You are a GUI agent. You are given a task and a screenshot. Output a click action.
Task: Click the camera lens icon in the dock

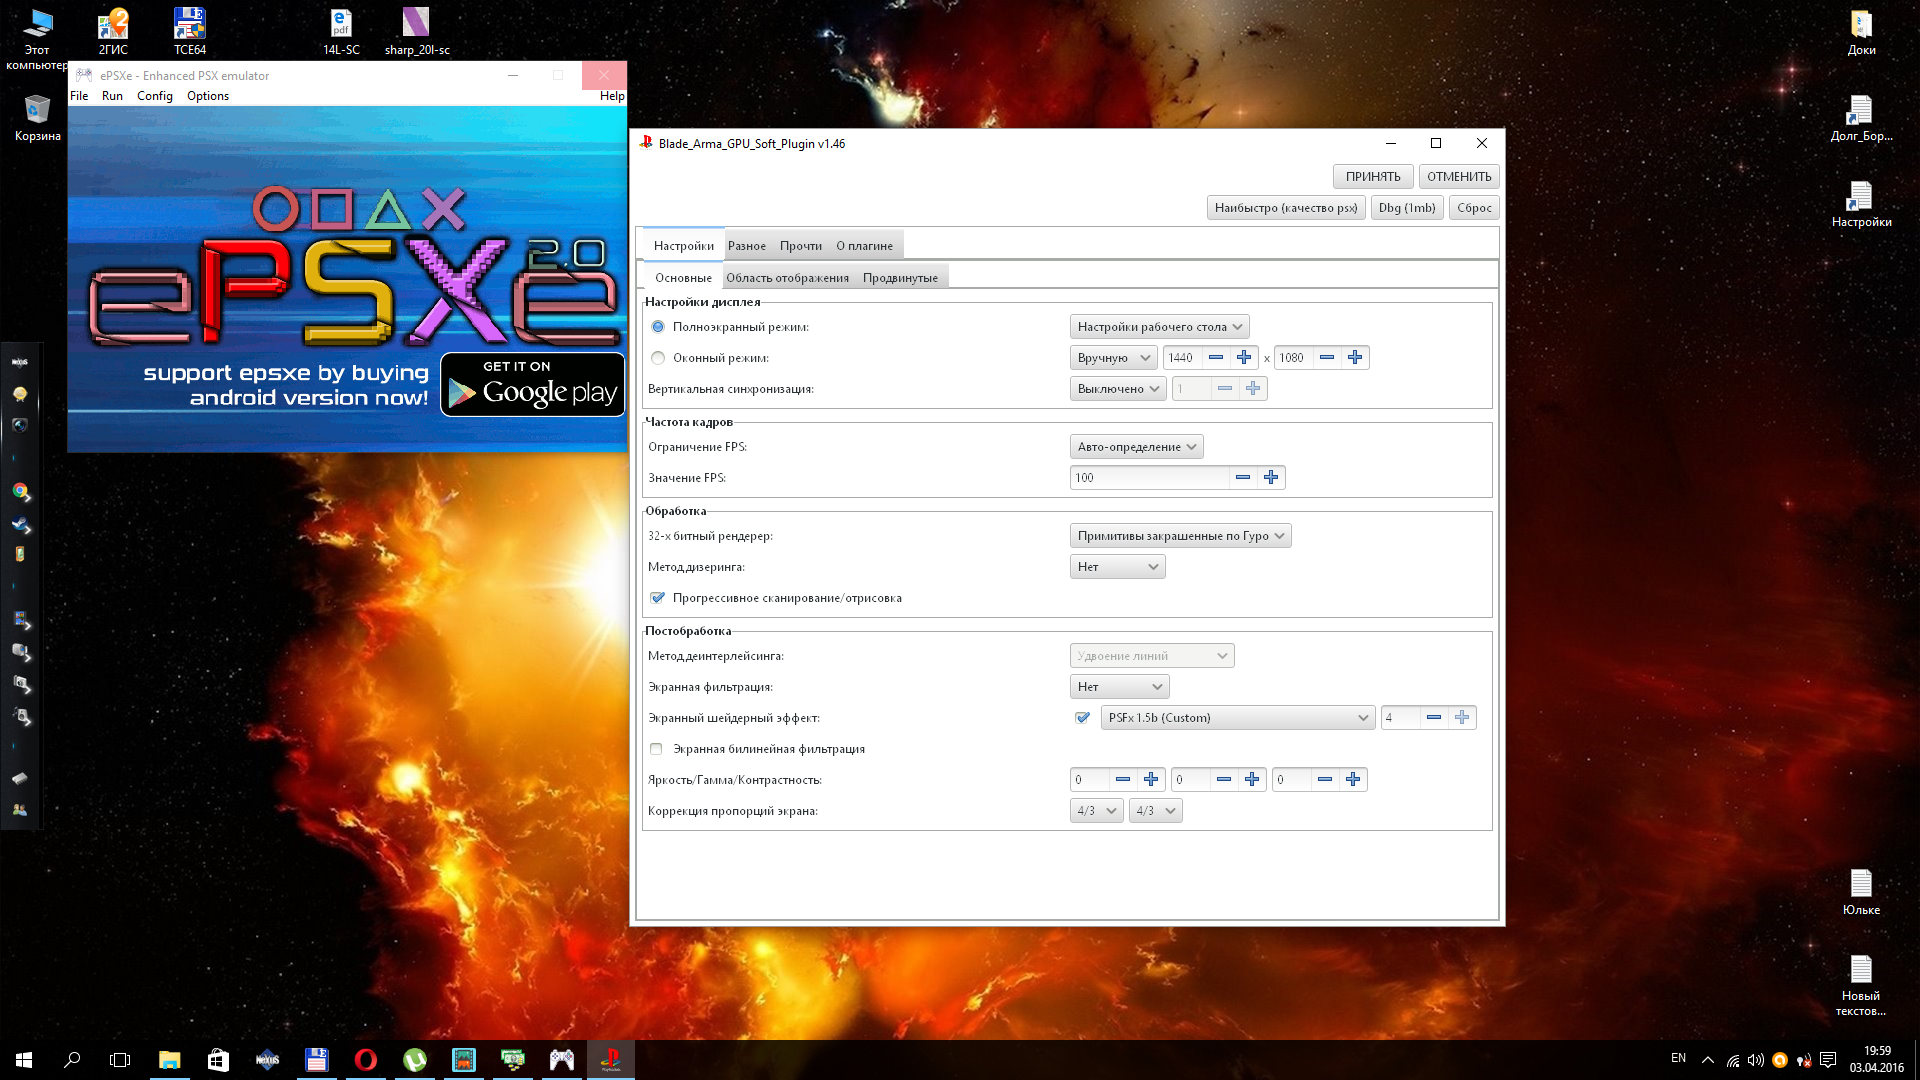coord(20,425)
